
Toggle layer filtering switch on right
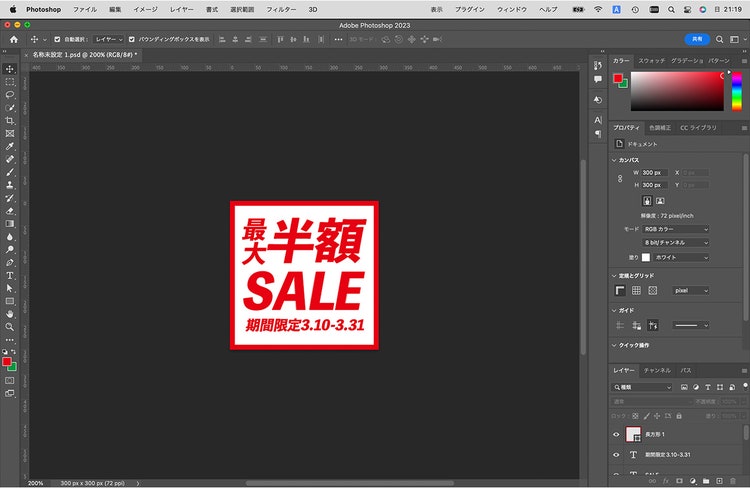[x=745, y=387]
